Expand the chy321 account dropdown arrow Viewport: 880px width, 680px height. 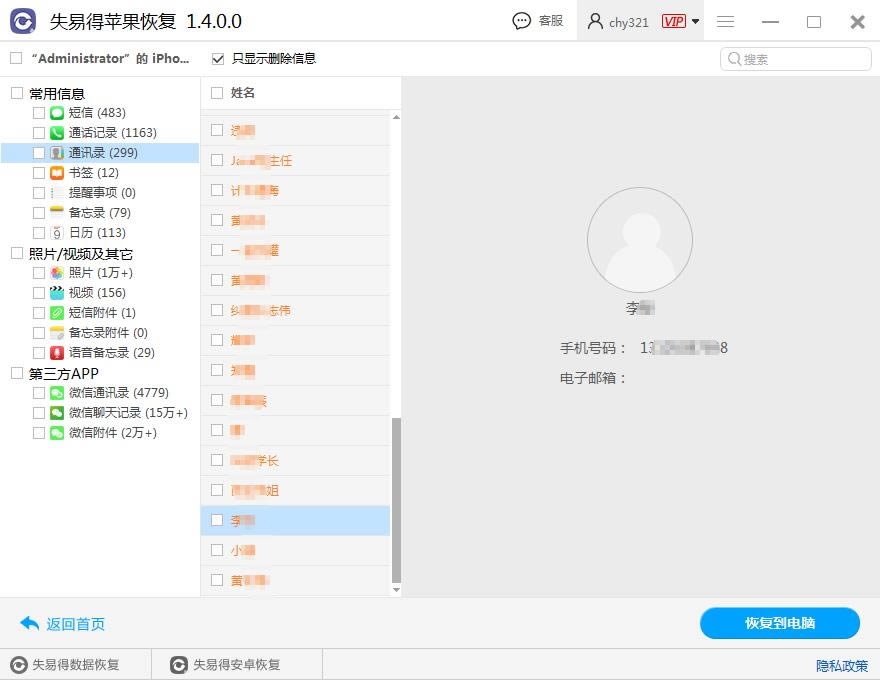[695, 21]
